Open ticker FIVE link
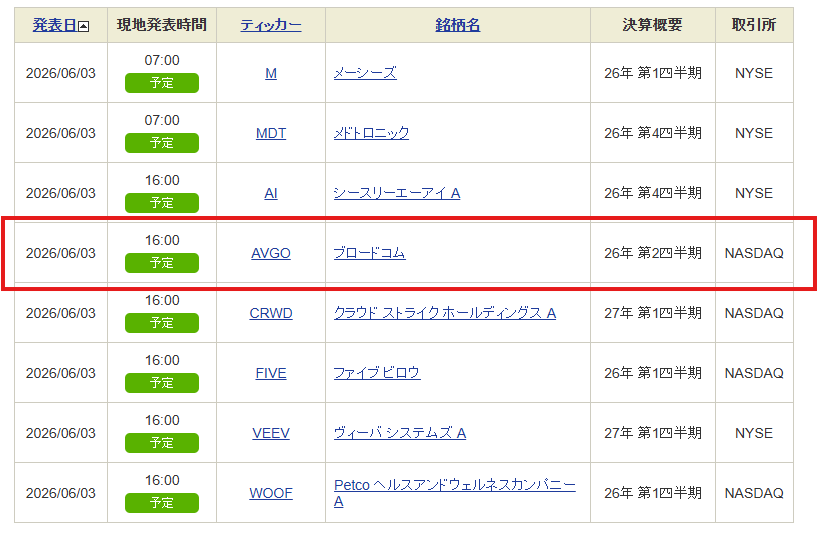 (271, 372)
